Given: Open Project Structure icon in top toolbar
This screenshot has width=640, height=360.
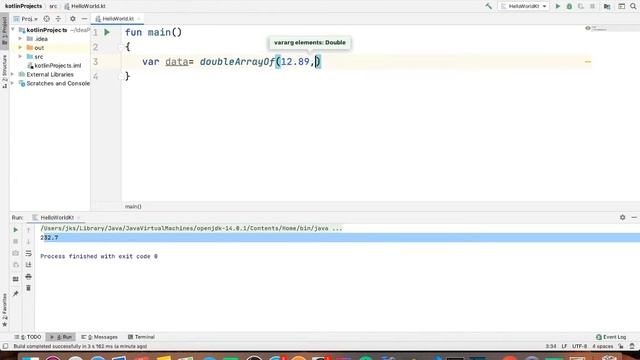Looking at the screenshot, I should pos(607,6).
